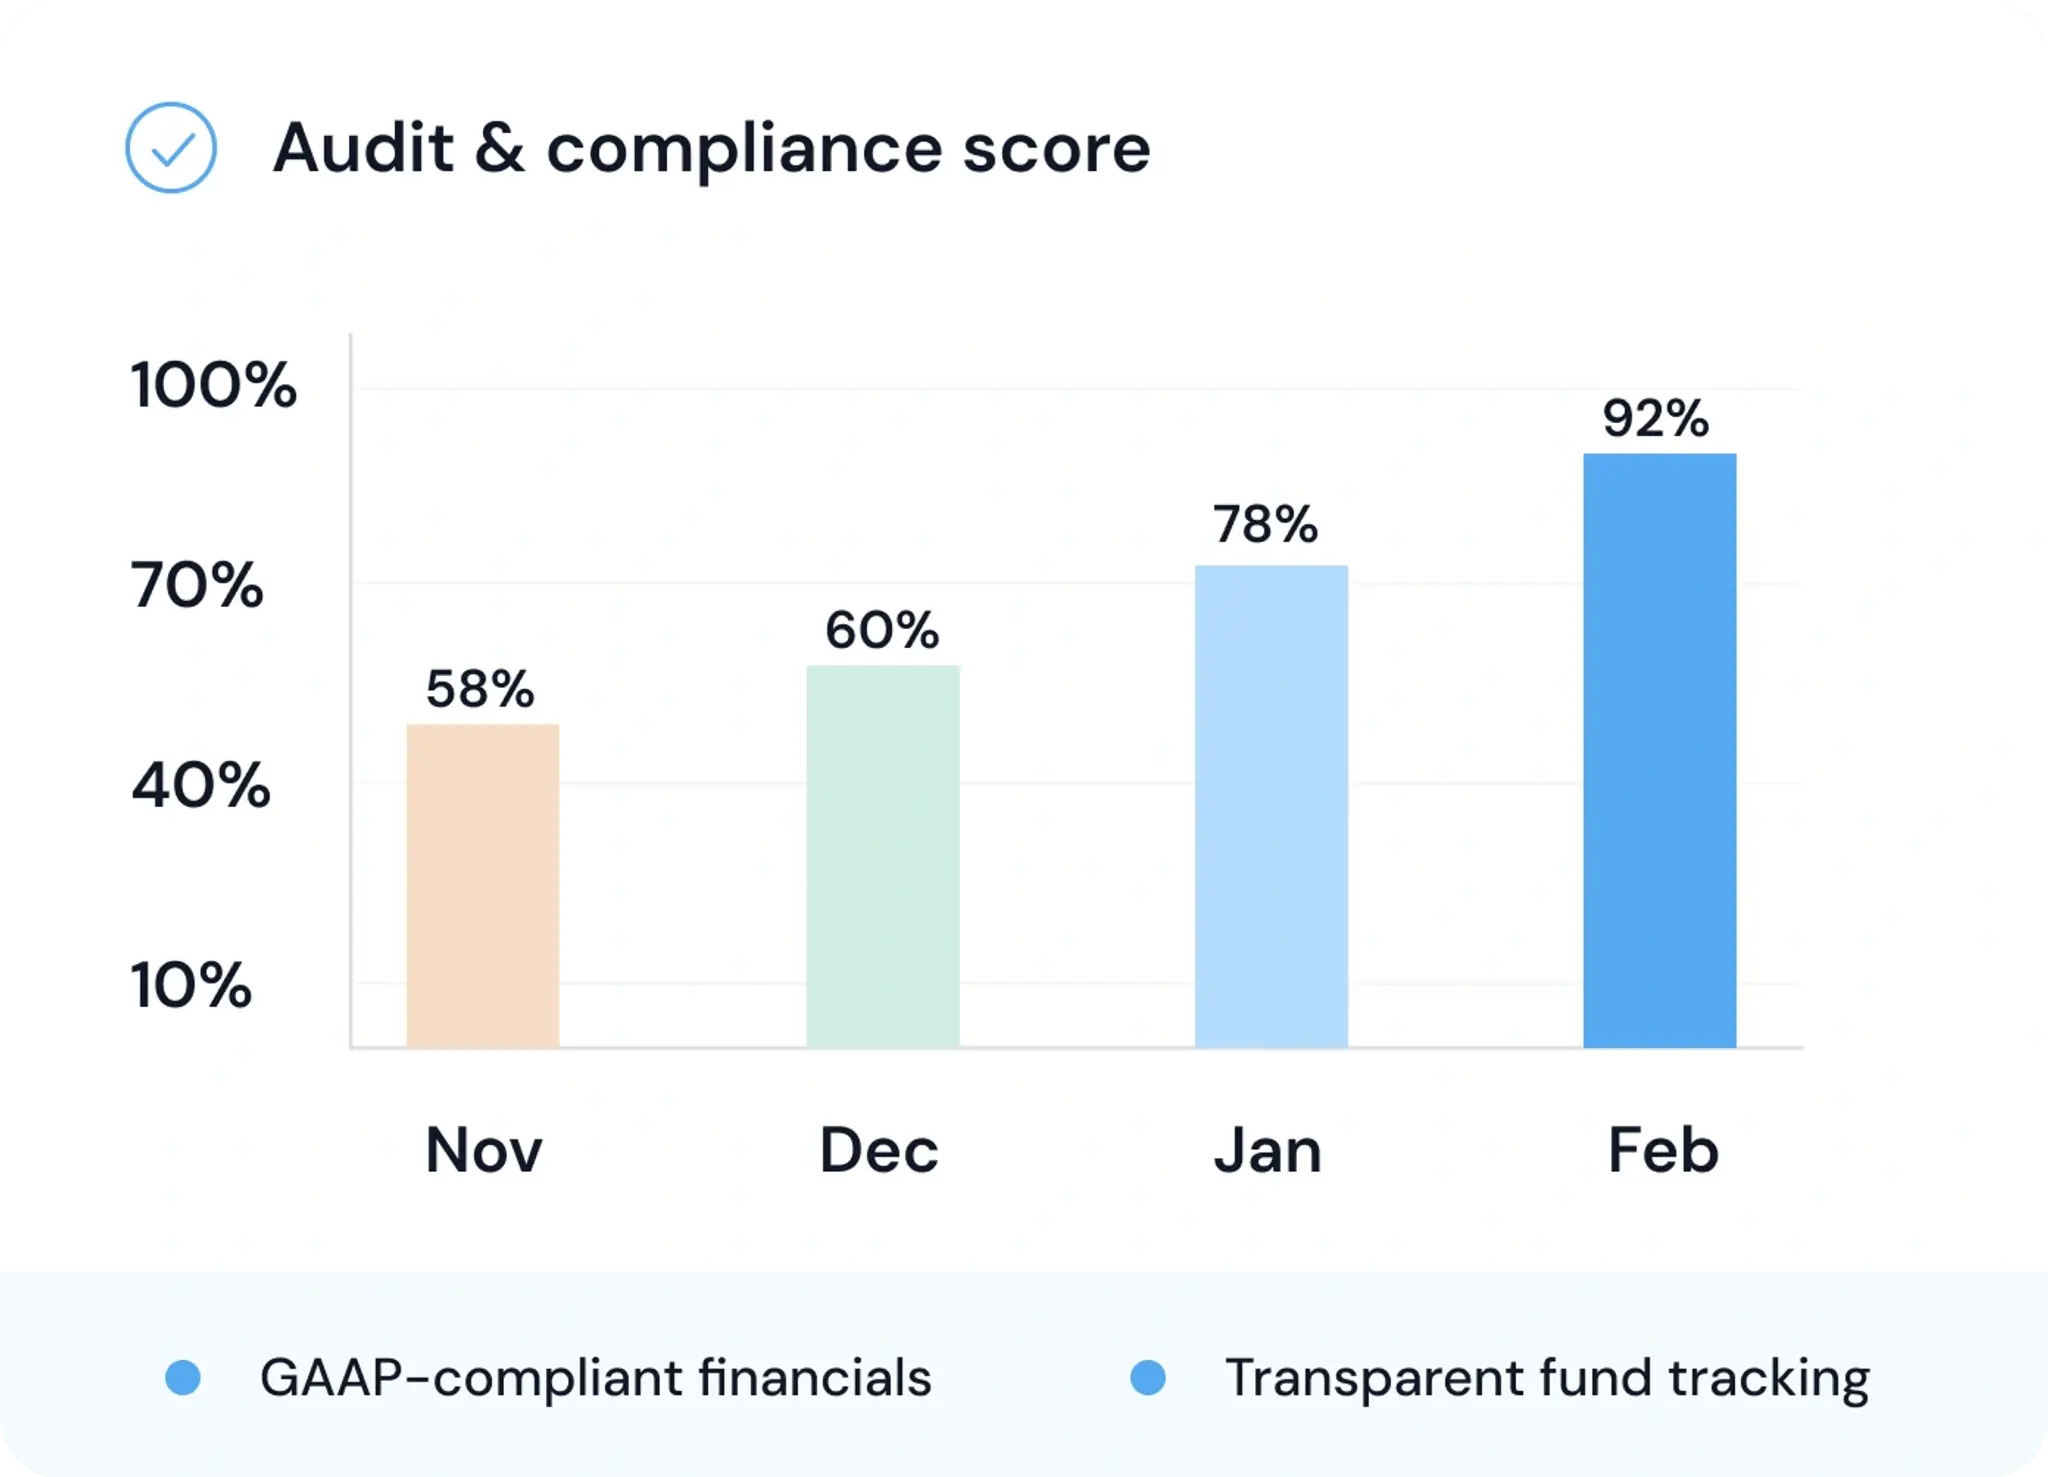Image resolution: width=2048 pixels, height=1477 pixels.
Task: Click the GAAP-compliant financials label
Action: coord(596,1378)
